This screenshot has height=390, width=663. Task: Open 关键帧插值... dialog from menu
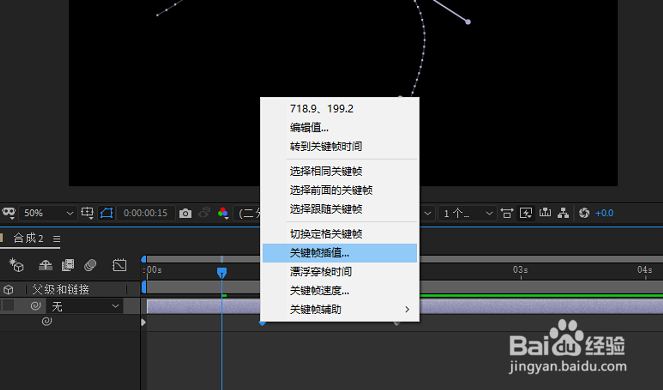(x=340, y=253)
